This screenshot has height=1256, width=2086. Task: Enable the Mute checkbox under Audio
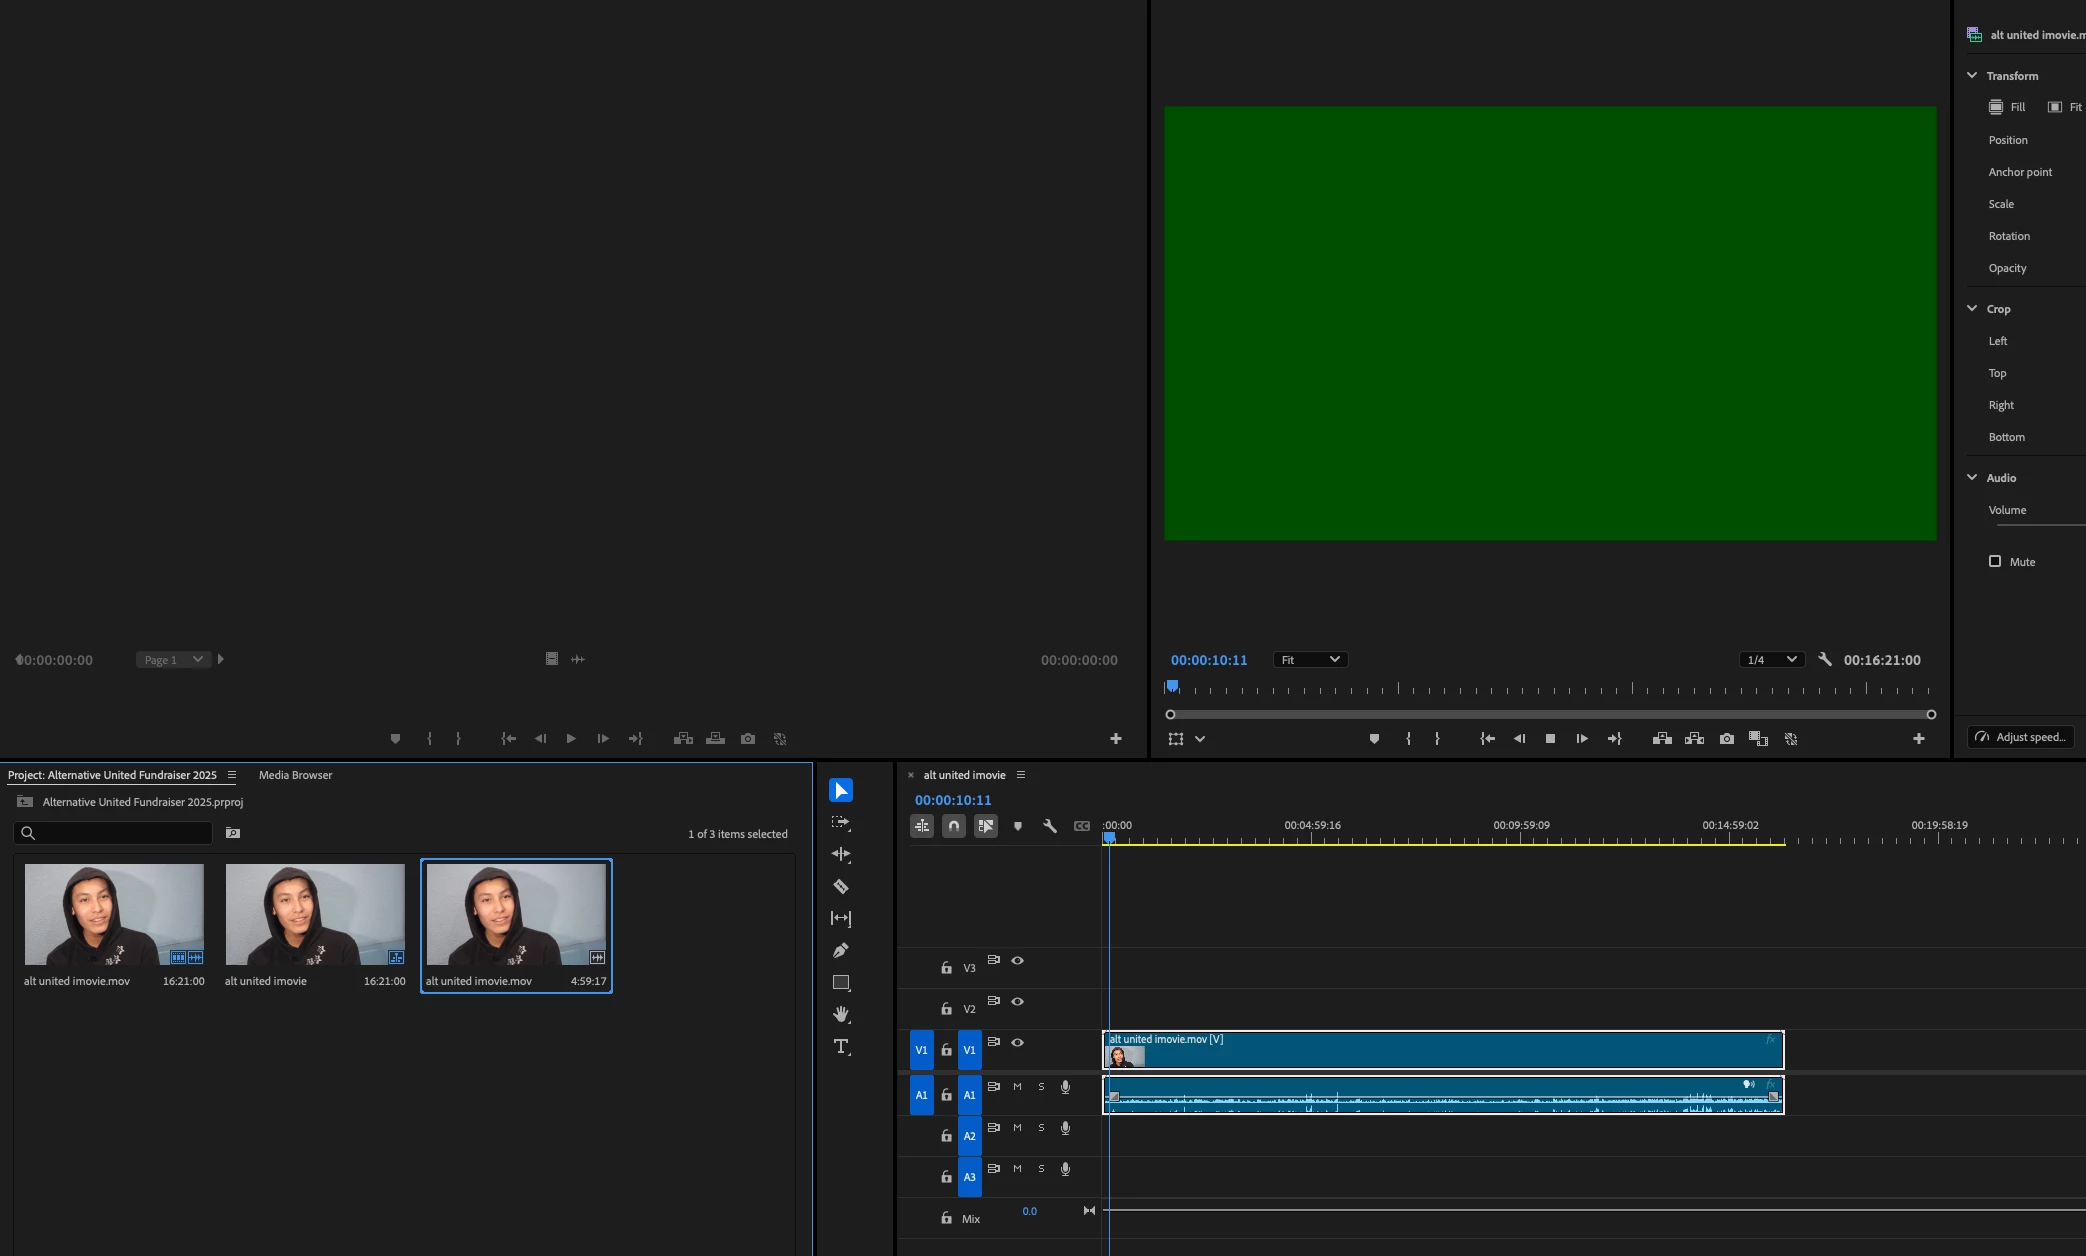point(1995,561)
